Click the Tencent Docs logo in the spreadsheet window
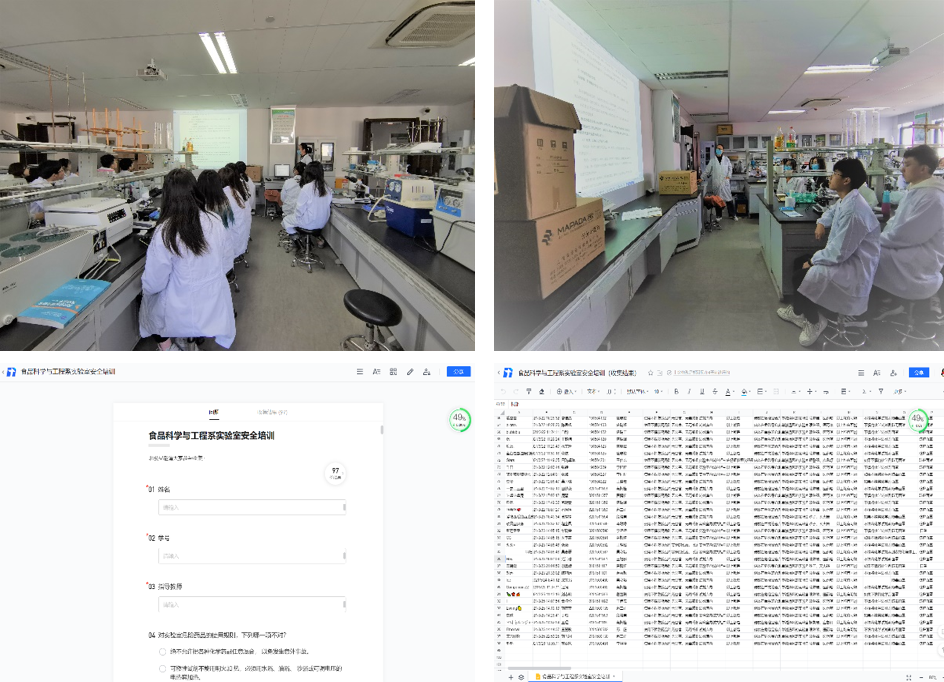The height and width of the screenshot is (682, 944). (x=508, y=373)
